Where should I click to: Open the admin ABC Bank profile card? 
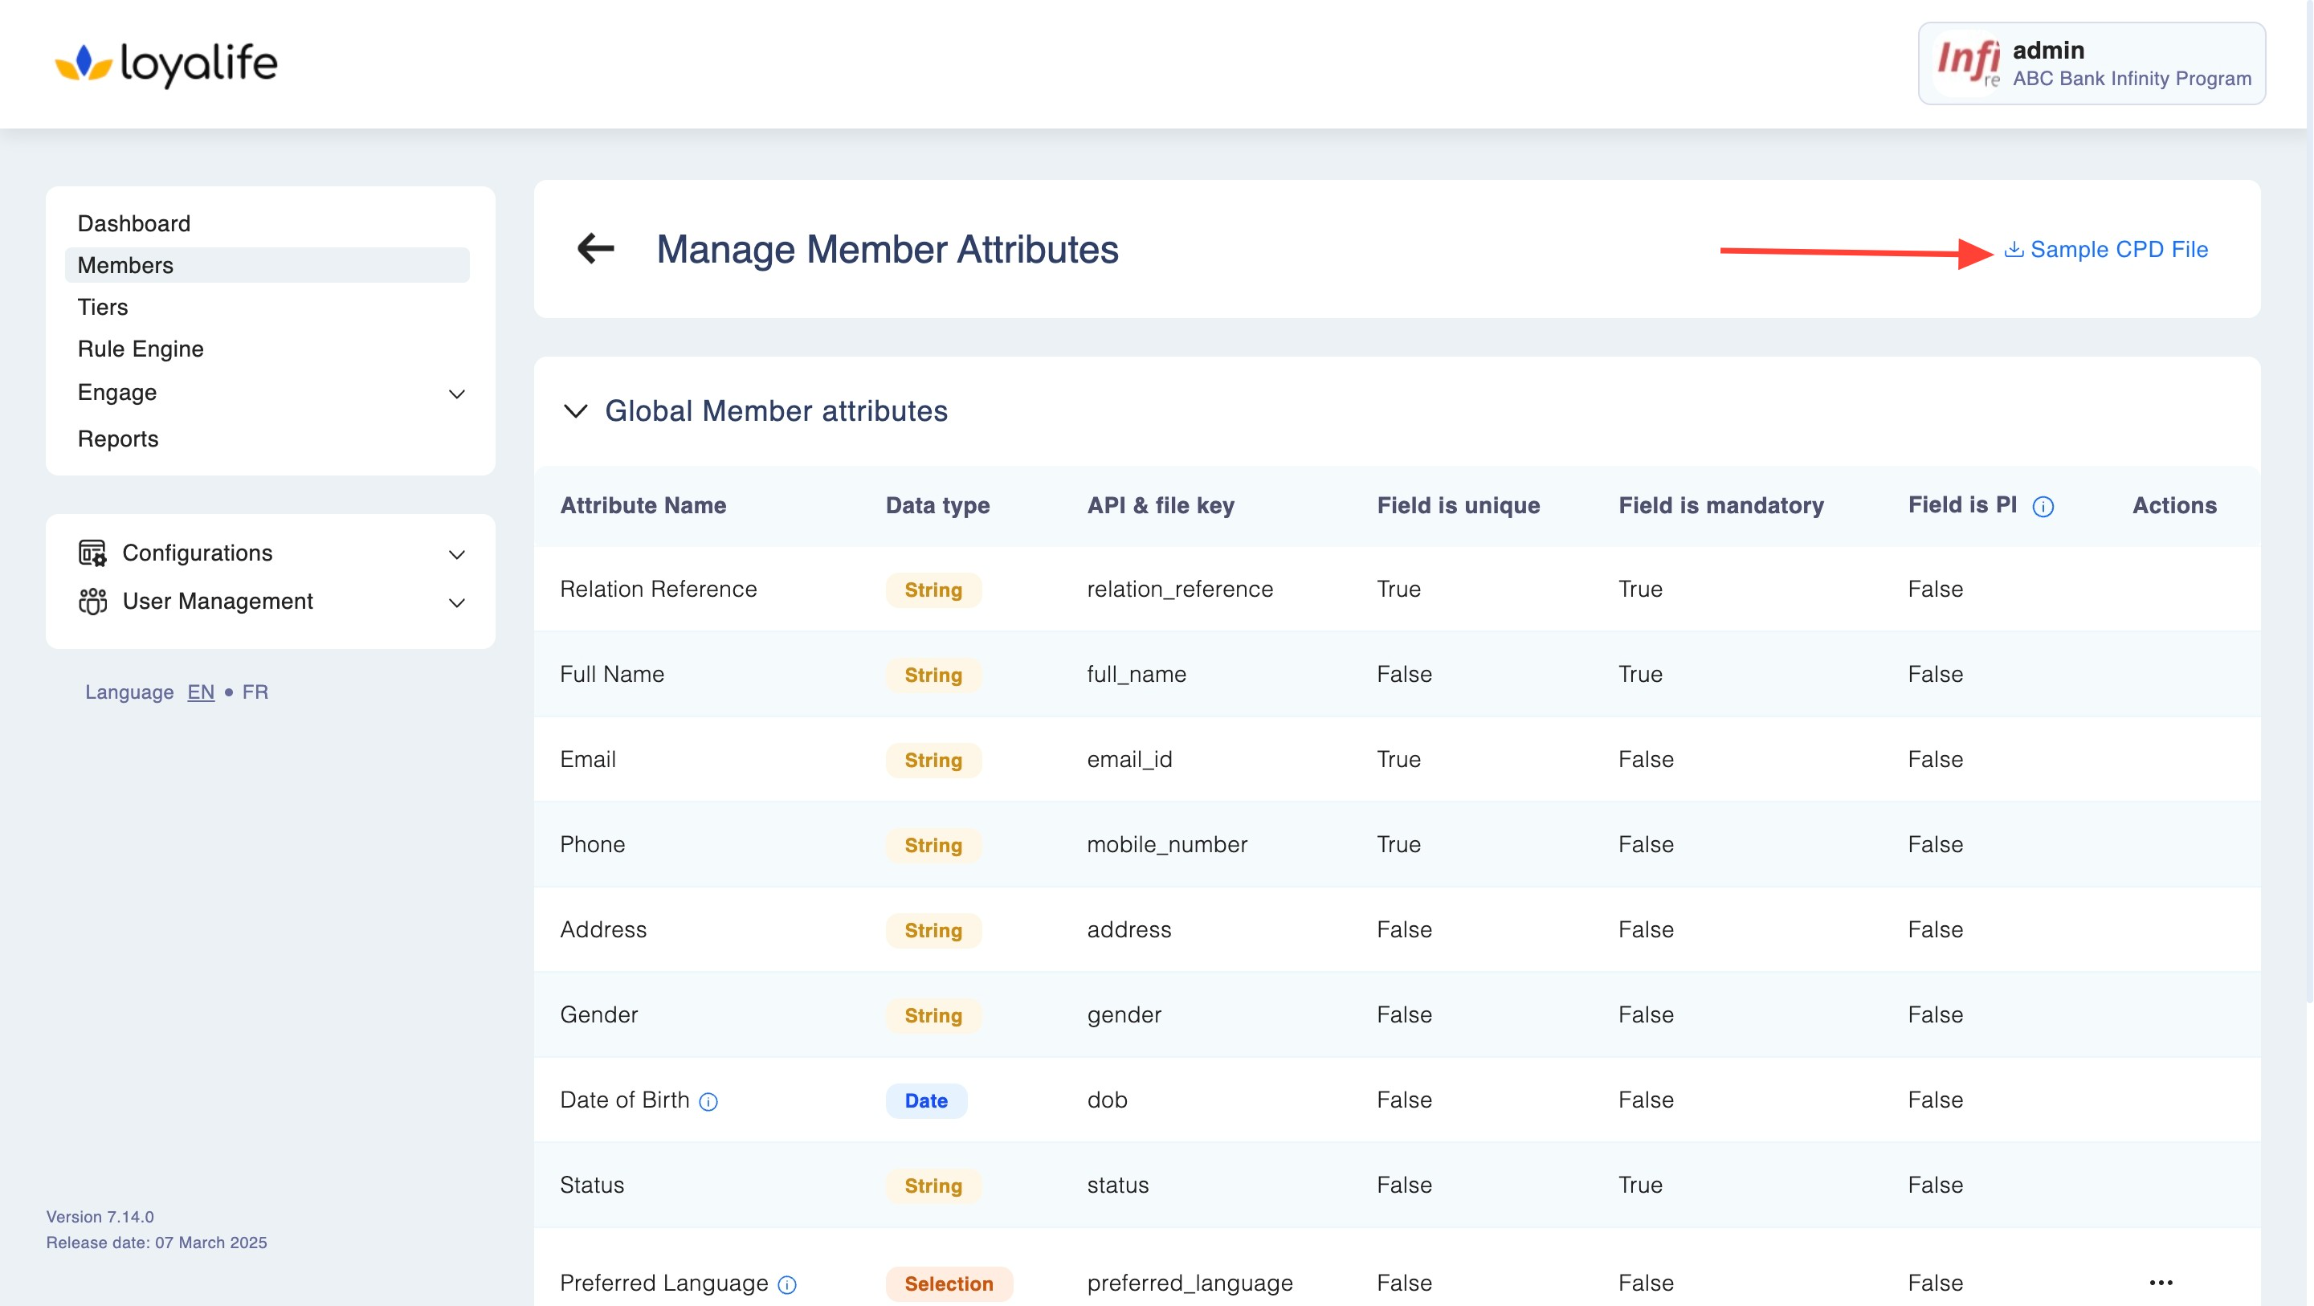(x=2091, y=64)
